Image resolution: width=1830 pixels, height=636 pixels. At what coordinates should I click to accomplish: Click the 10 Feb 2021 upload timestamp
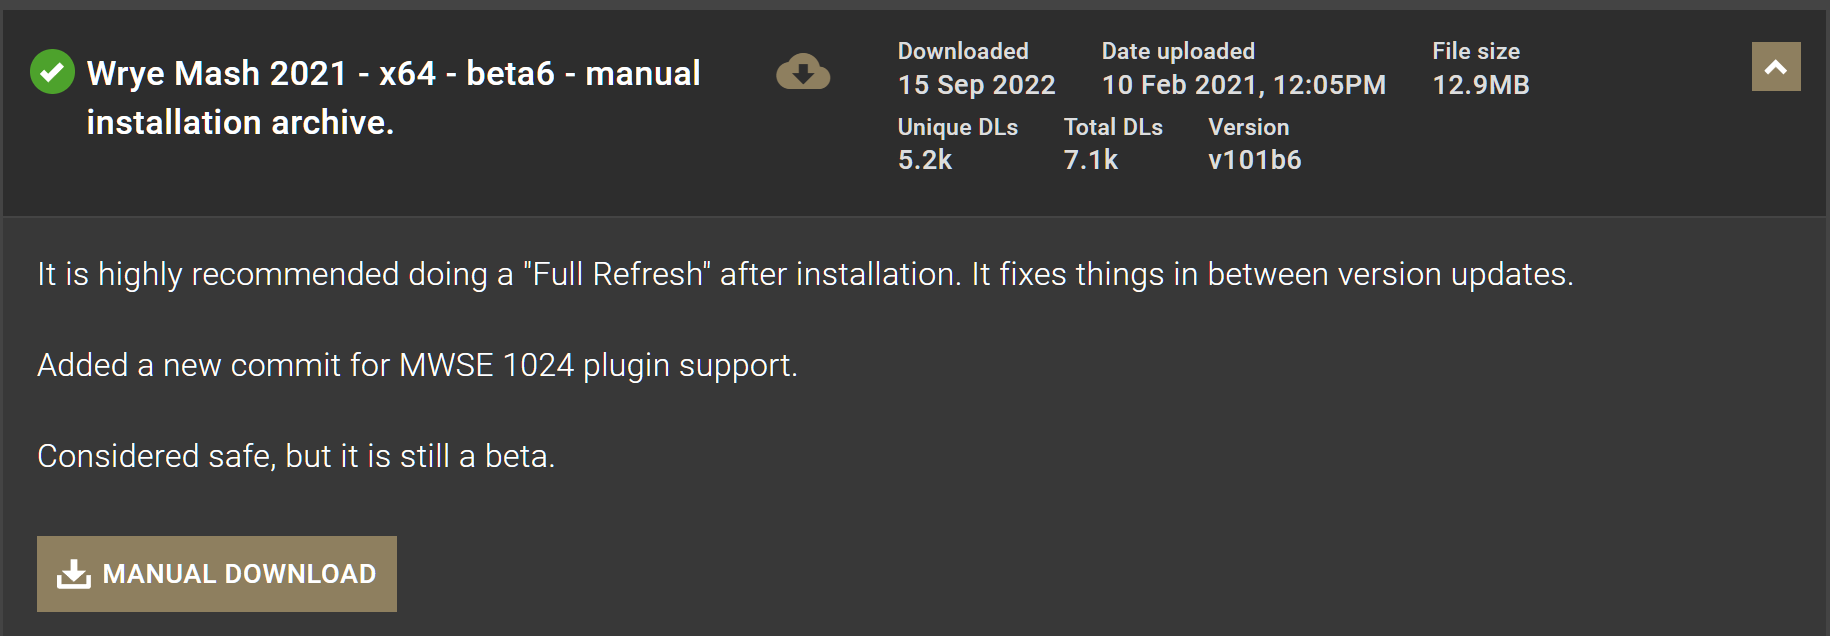coord(1243,85)
